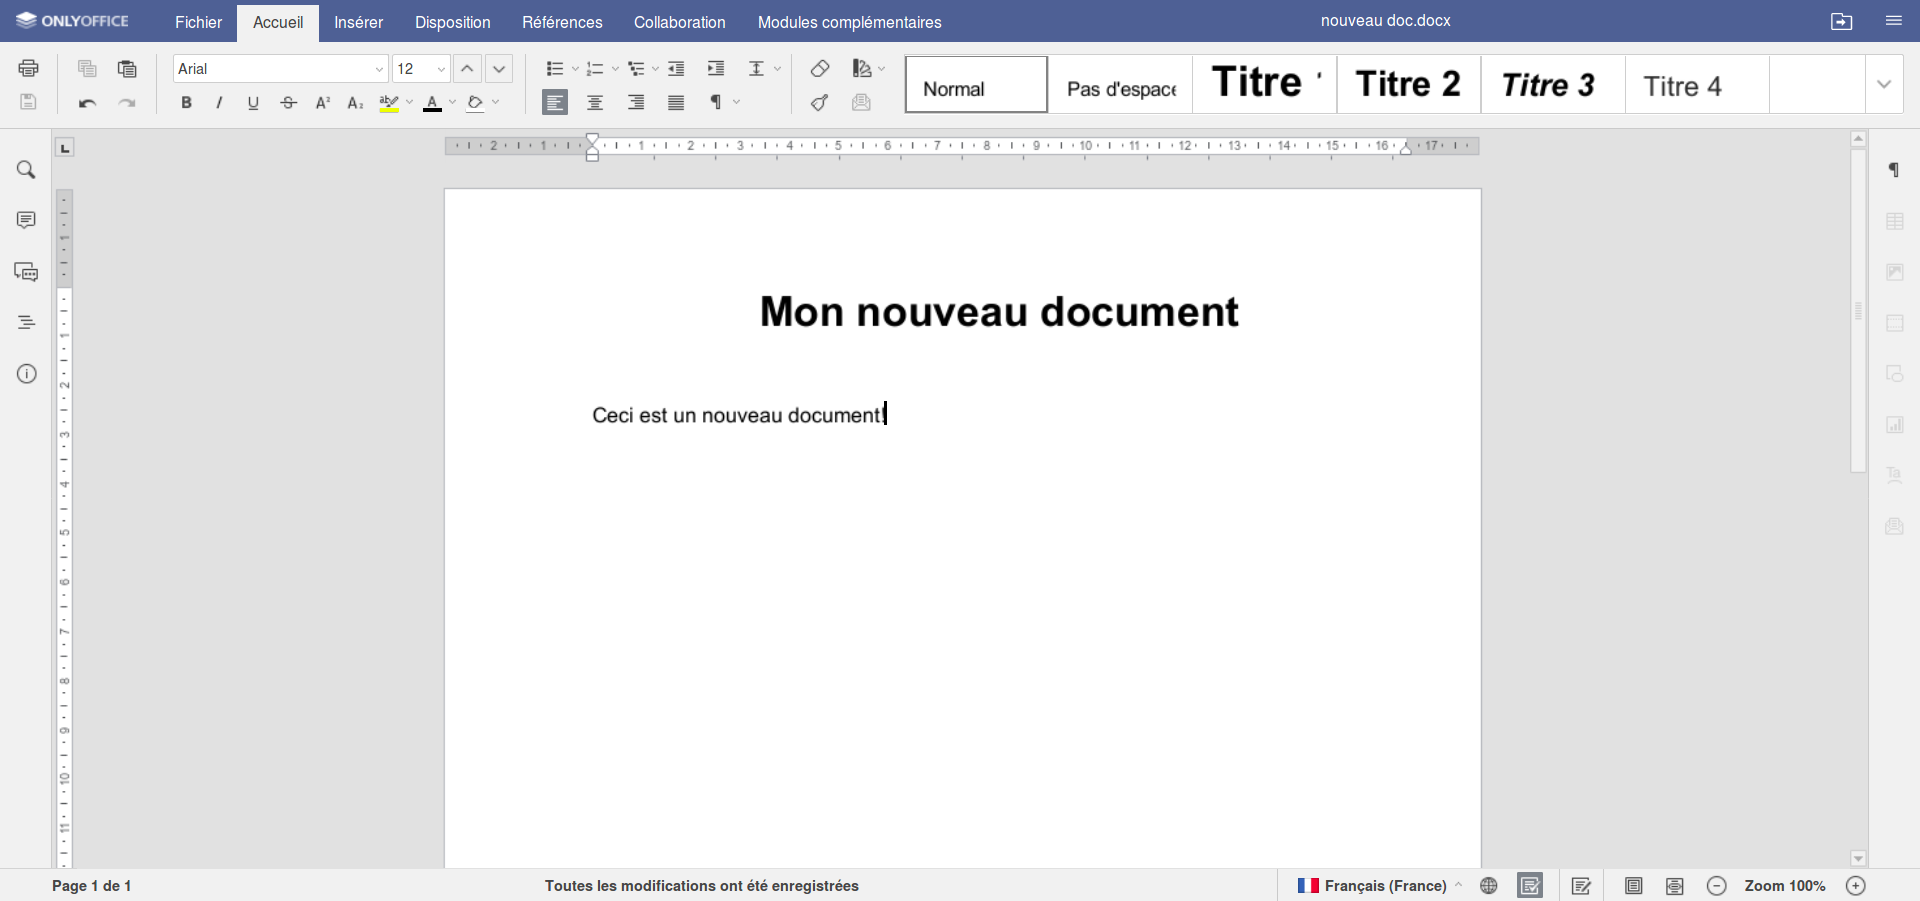Clear formatting with the Eraser icon
Screen dimensions: 1920x901
click(819, 69)
